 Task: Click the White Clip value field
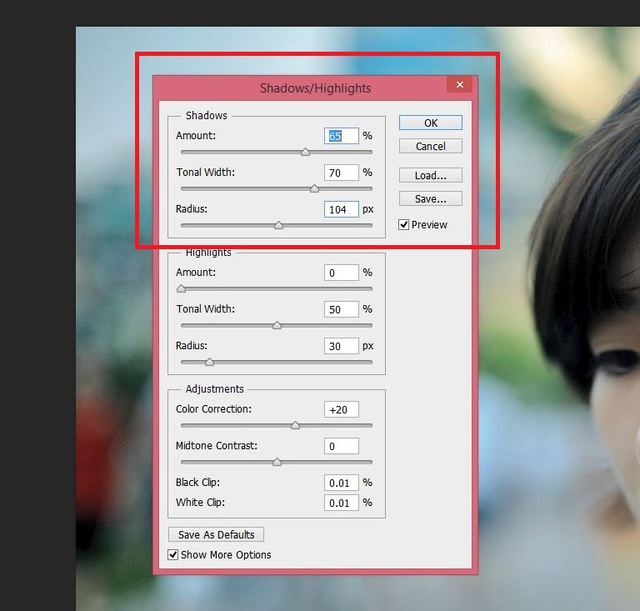tap(341, 503)
